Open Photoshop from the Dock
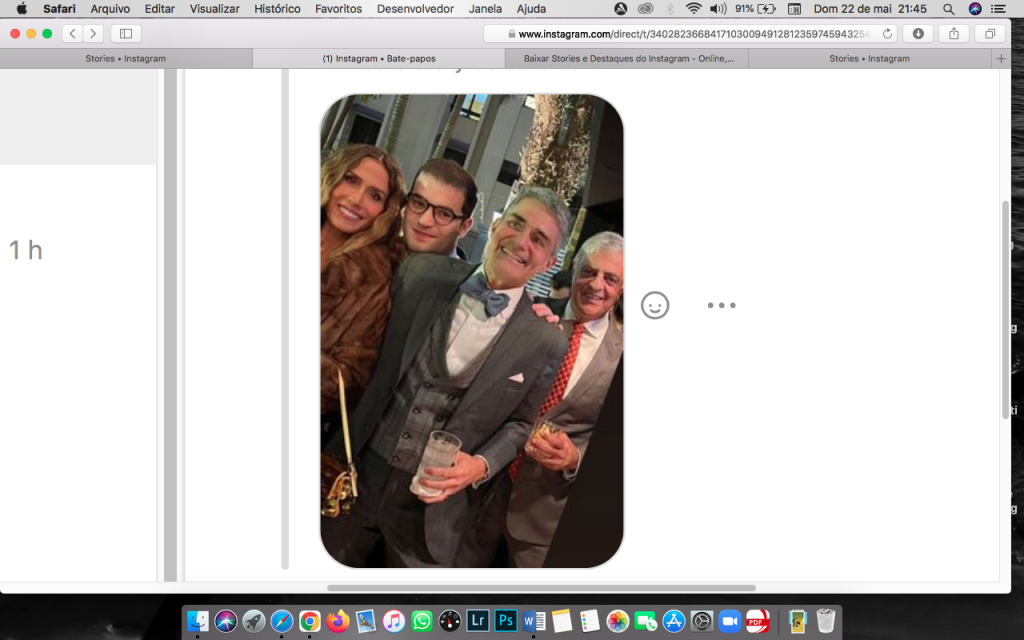Screen dimensions: 1024x640 [x=505, y=621]
